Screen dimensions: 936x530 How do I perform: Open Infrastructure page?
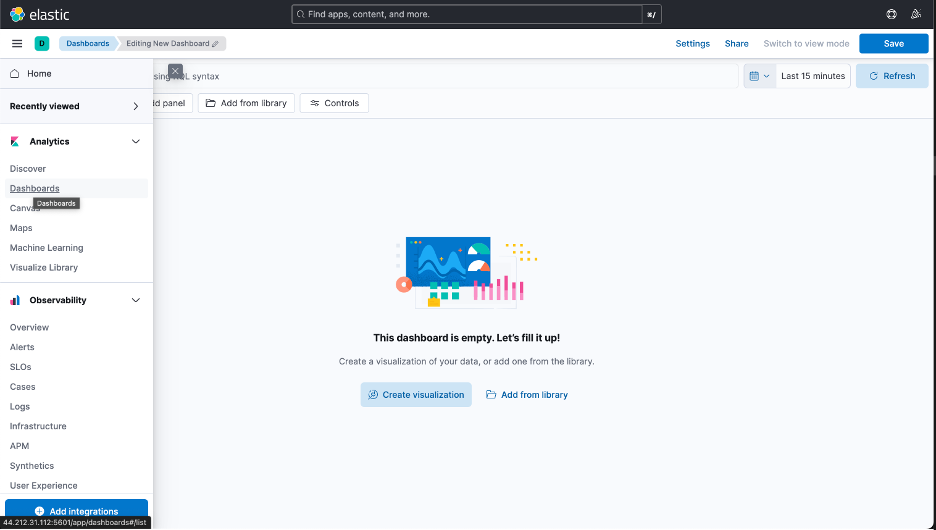point(38,426)
